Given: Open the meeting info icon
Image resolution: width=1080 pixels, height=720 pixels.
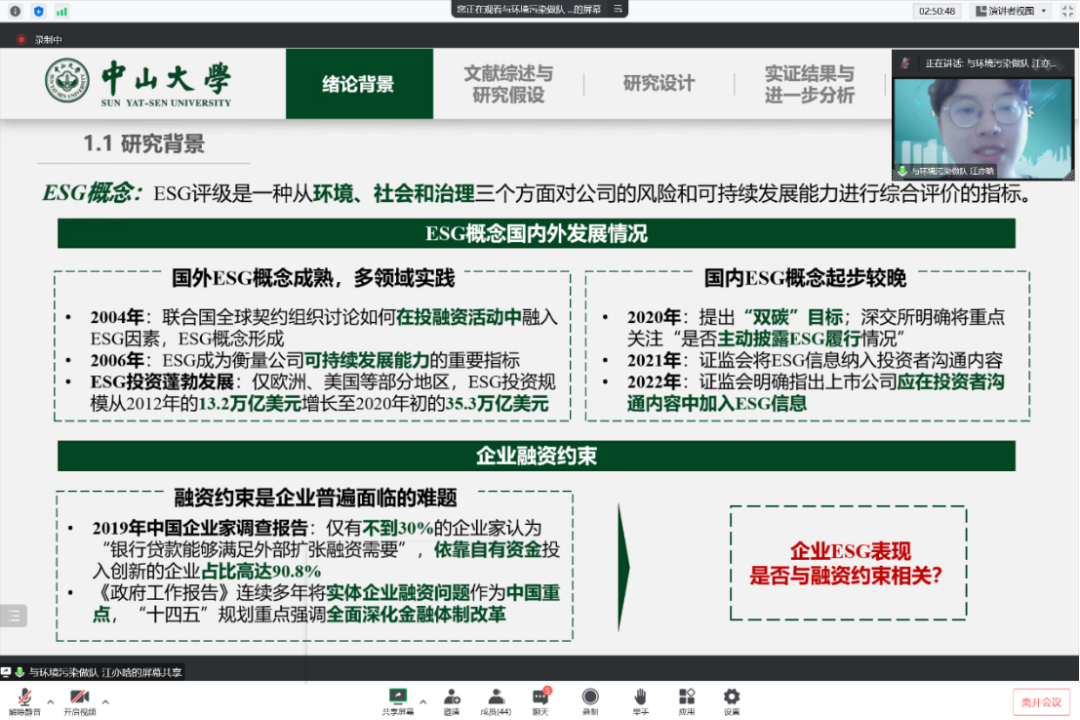Looking at the screenshot, I should pyautogui.click(x=15, y=11).
